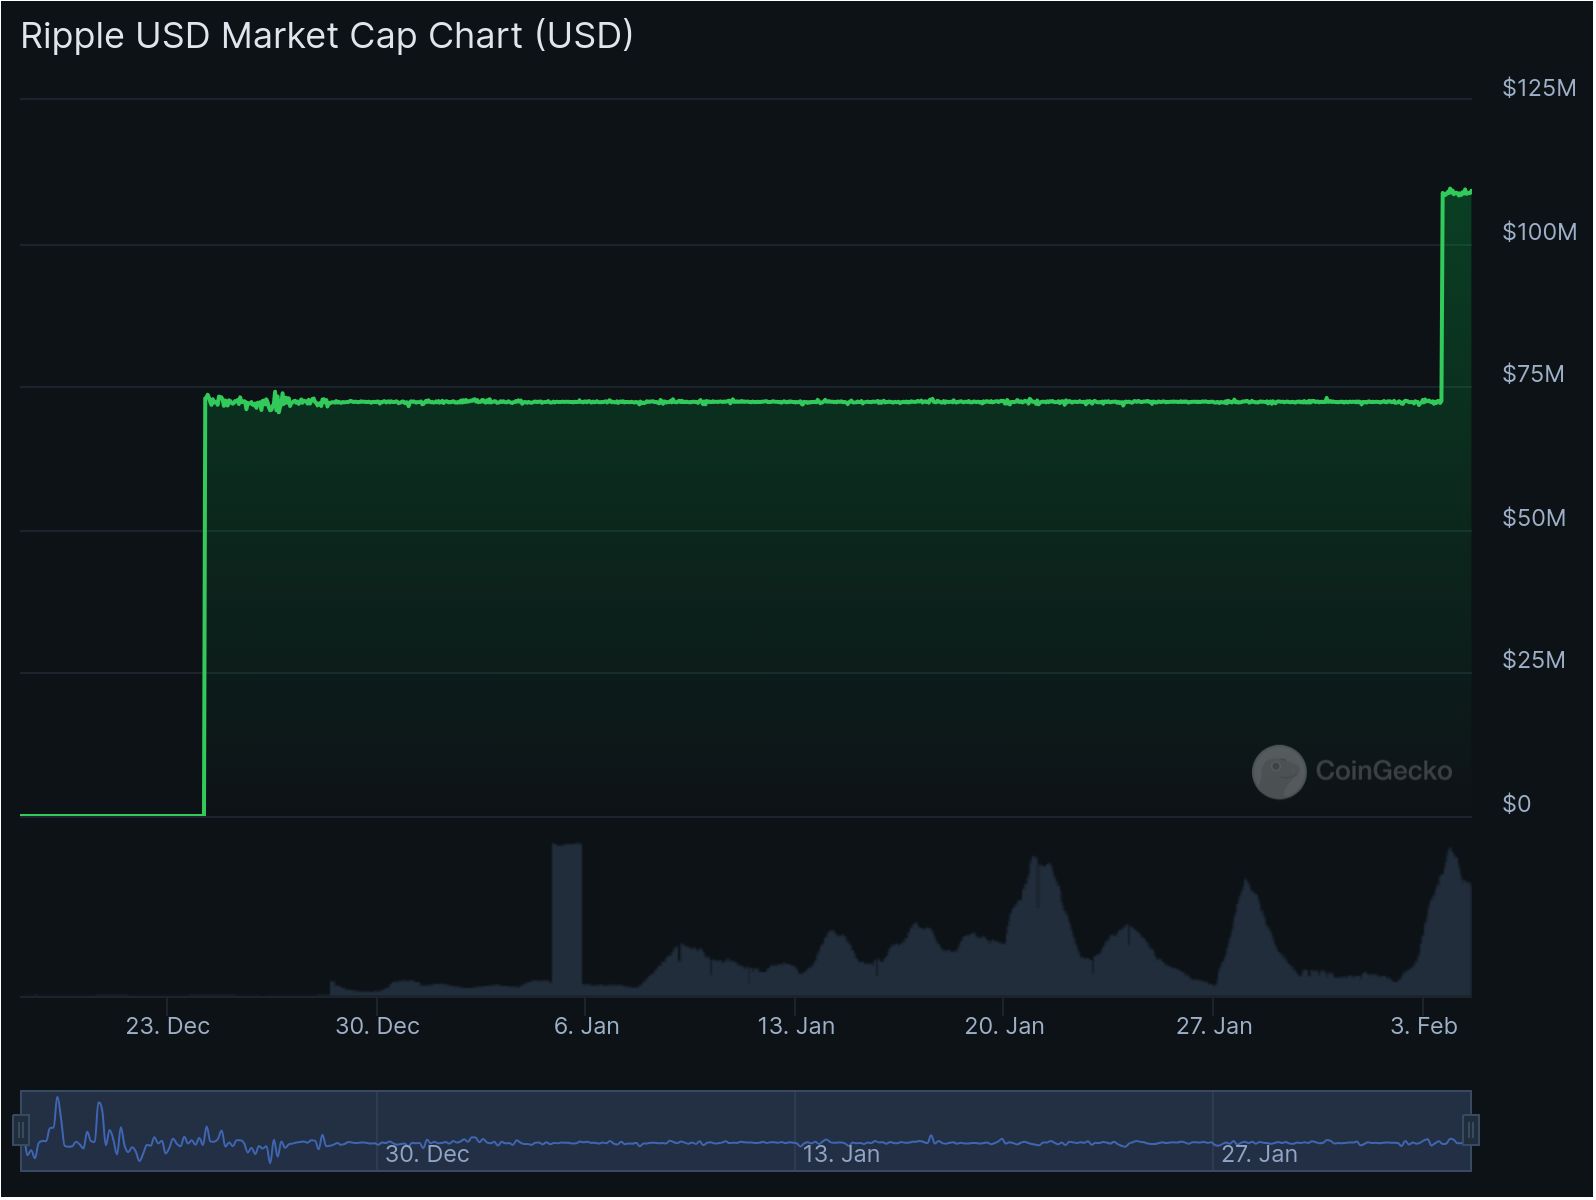Viewport: 1596px width, 1200px height.
Task: Click the Ripple USD Market Cap Chart title
Action: [327, 35]
